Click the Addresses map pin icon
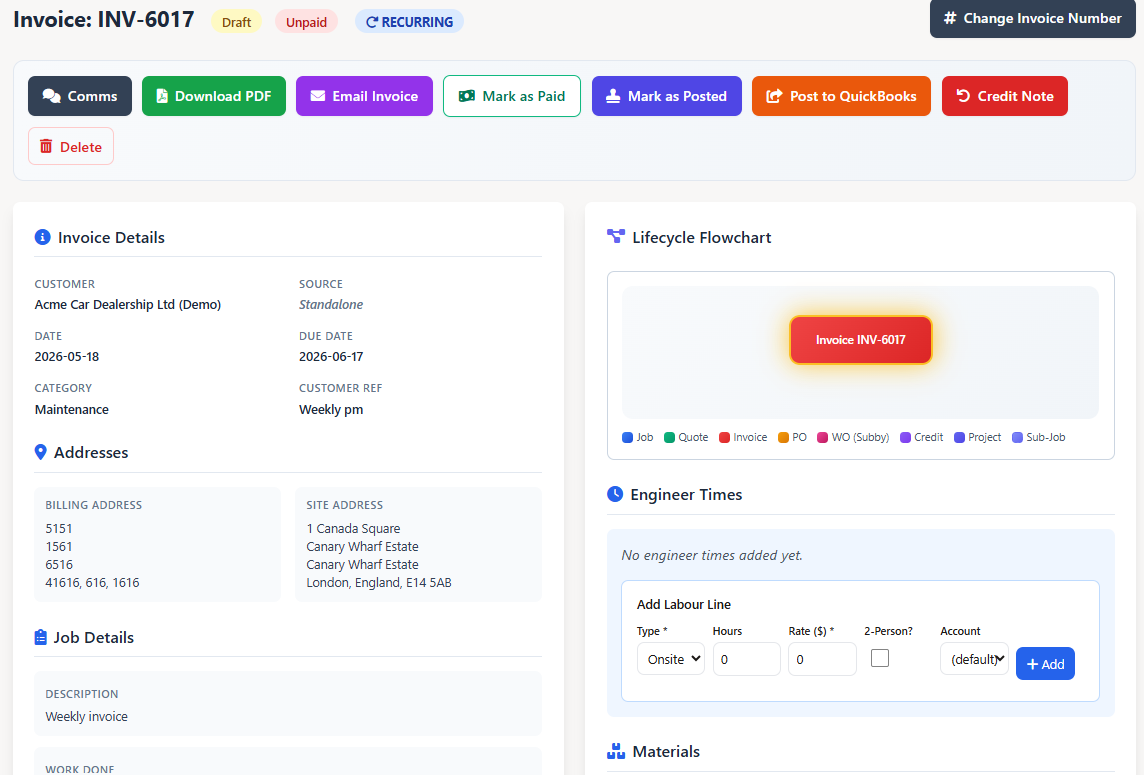The height and width of the screenshot is (775, 1144). pyautogui.click(x=41, y=452)
